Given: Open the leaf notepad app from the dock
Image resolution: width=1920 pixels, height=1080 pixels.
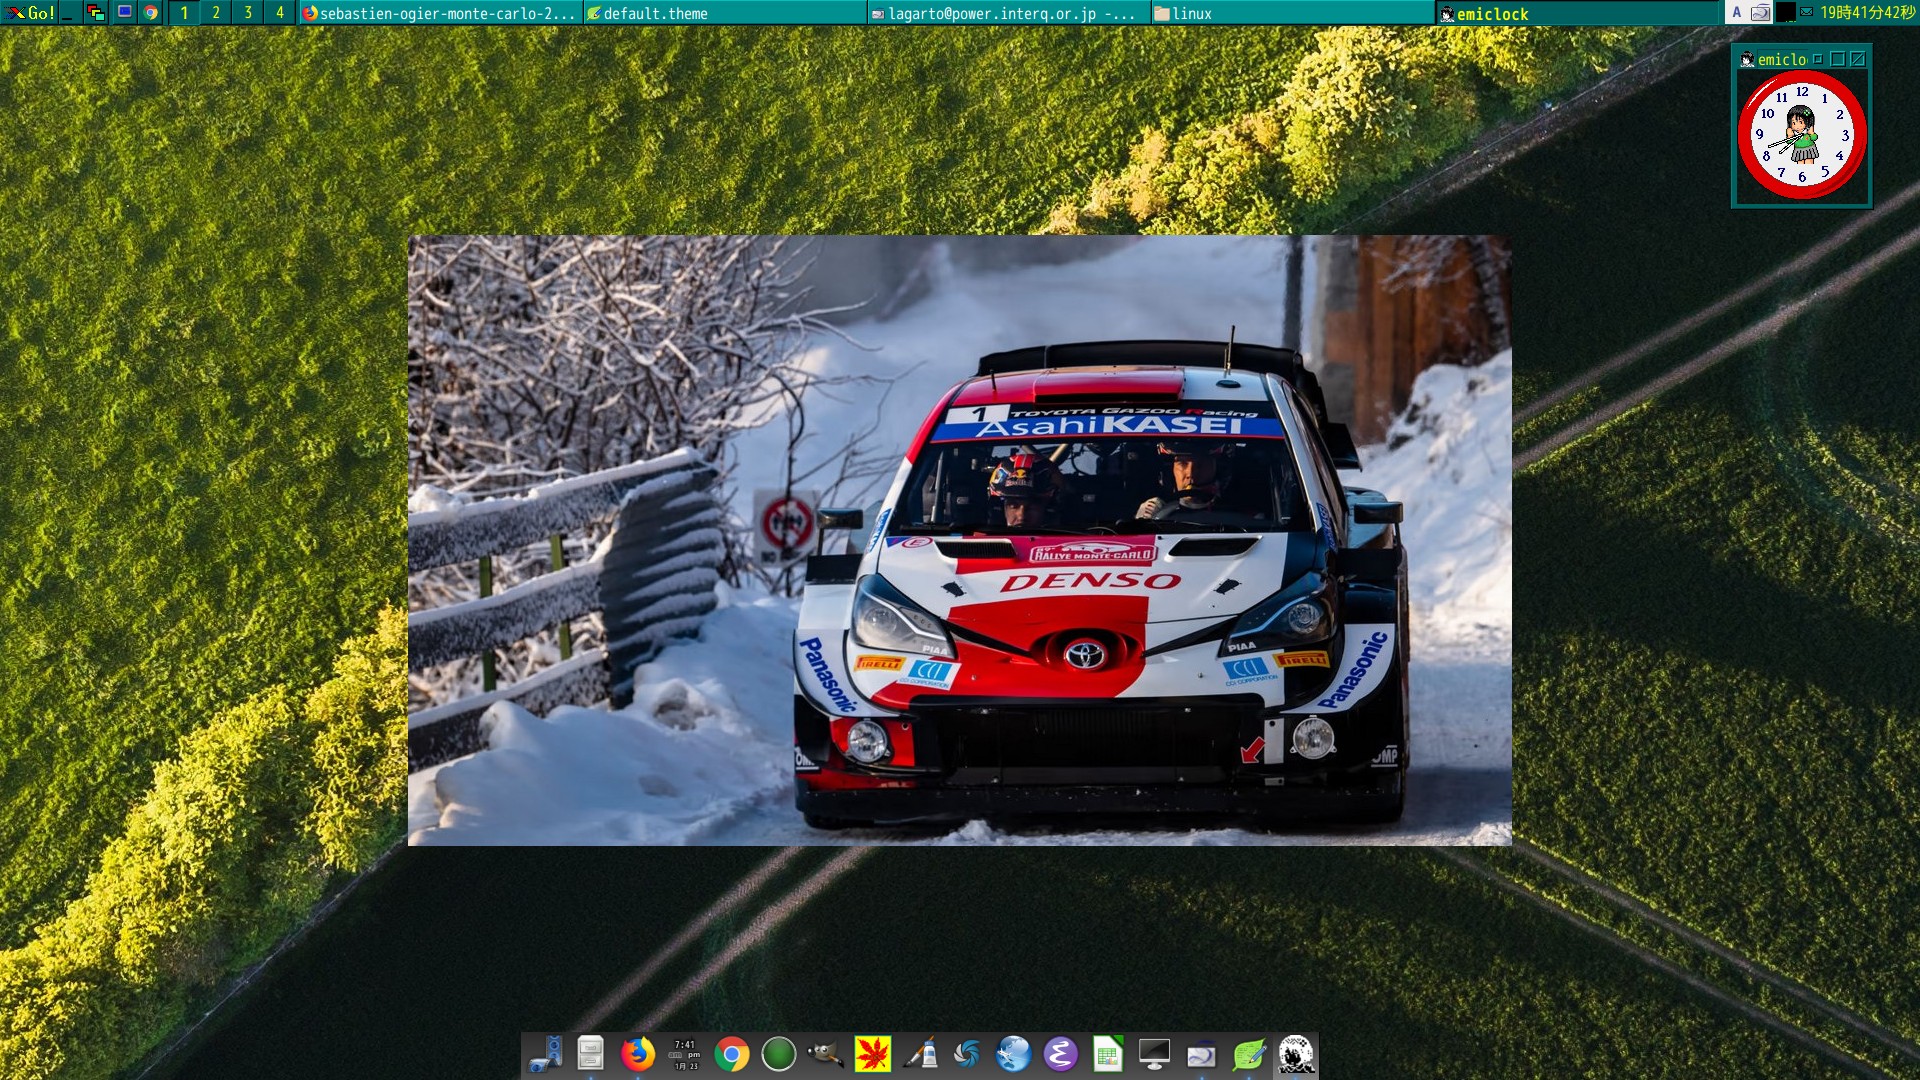Looking at the screenshot, I should click(1248, 1055).
